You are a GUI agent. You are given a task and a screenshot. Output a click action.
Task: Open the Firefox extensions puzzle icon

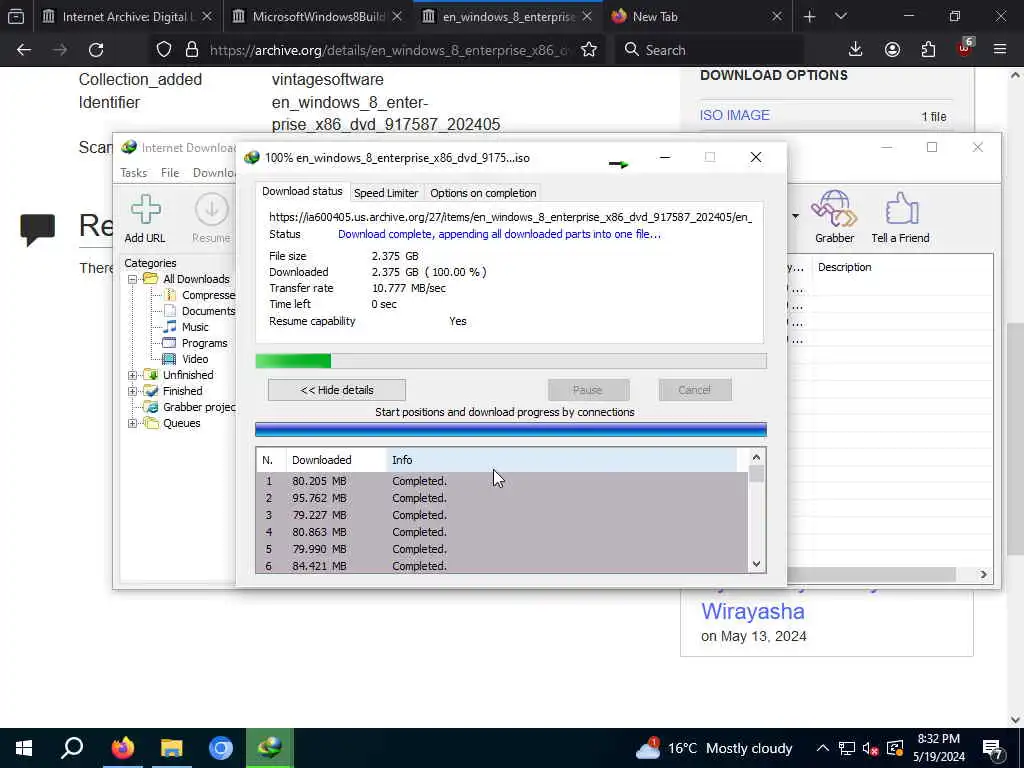point(928,50)
